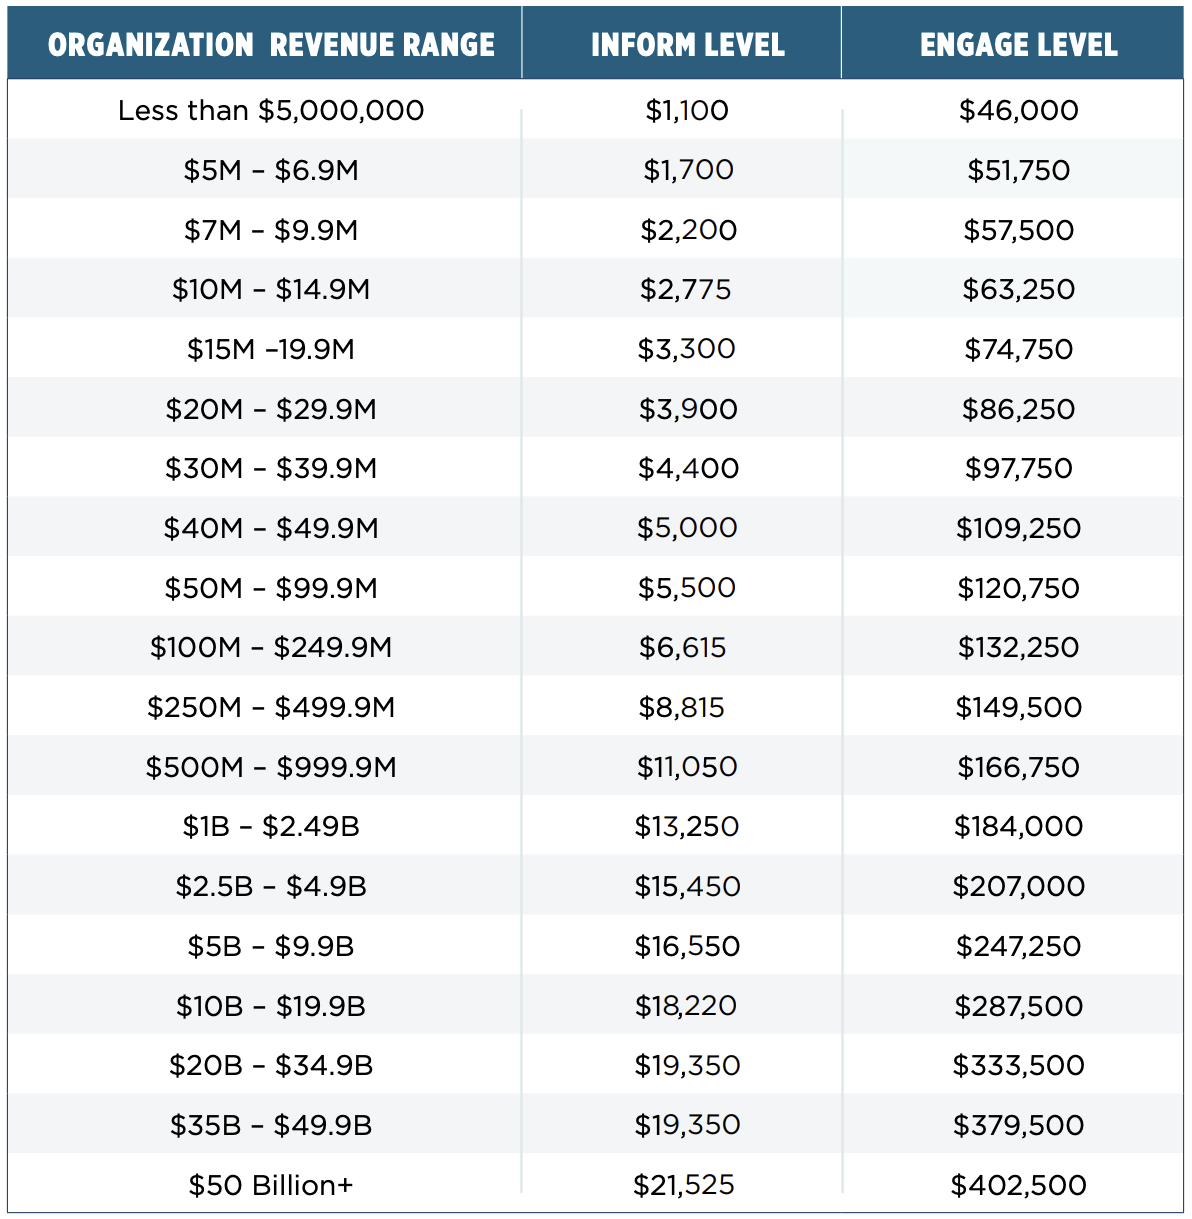Click the $5B – $9.9B revenue row

pos(596,946)
